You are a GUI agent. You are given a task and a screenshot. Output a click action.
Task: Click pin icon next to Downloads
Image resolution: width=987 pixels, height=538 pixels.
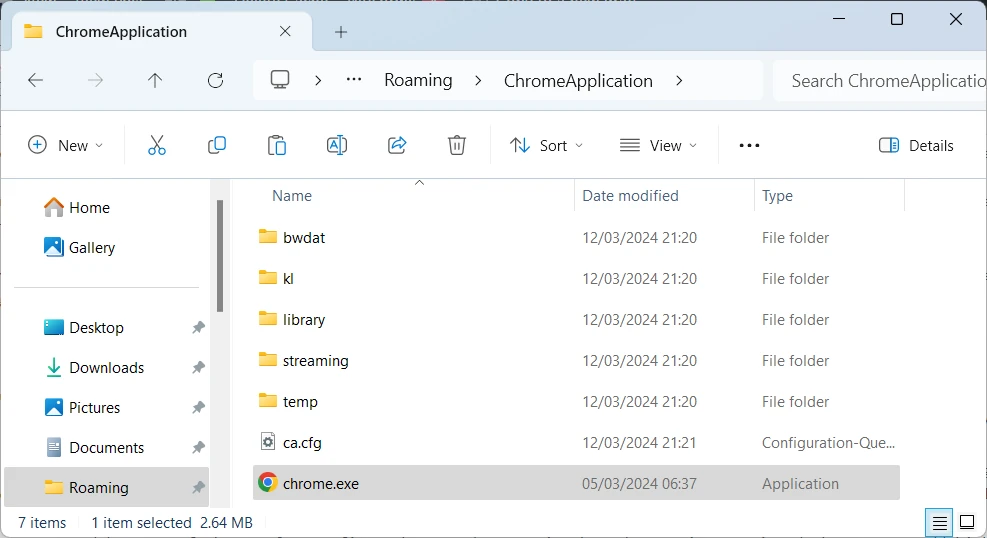(x=198, y=367)
